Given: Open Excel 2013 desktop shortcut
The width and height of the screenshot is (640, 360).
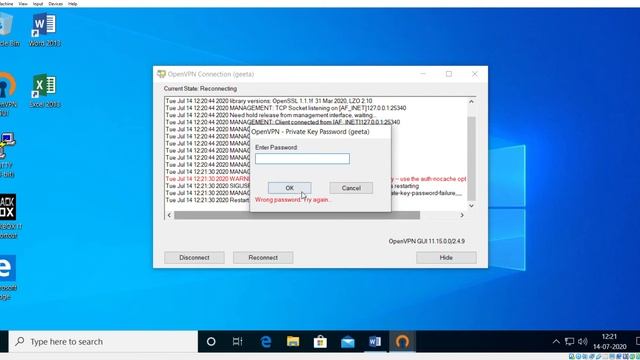Looking at the screenshot, I should 44,91.
